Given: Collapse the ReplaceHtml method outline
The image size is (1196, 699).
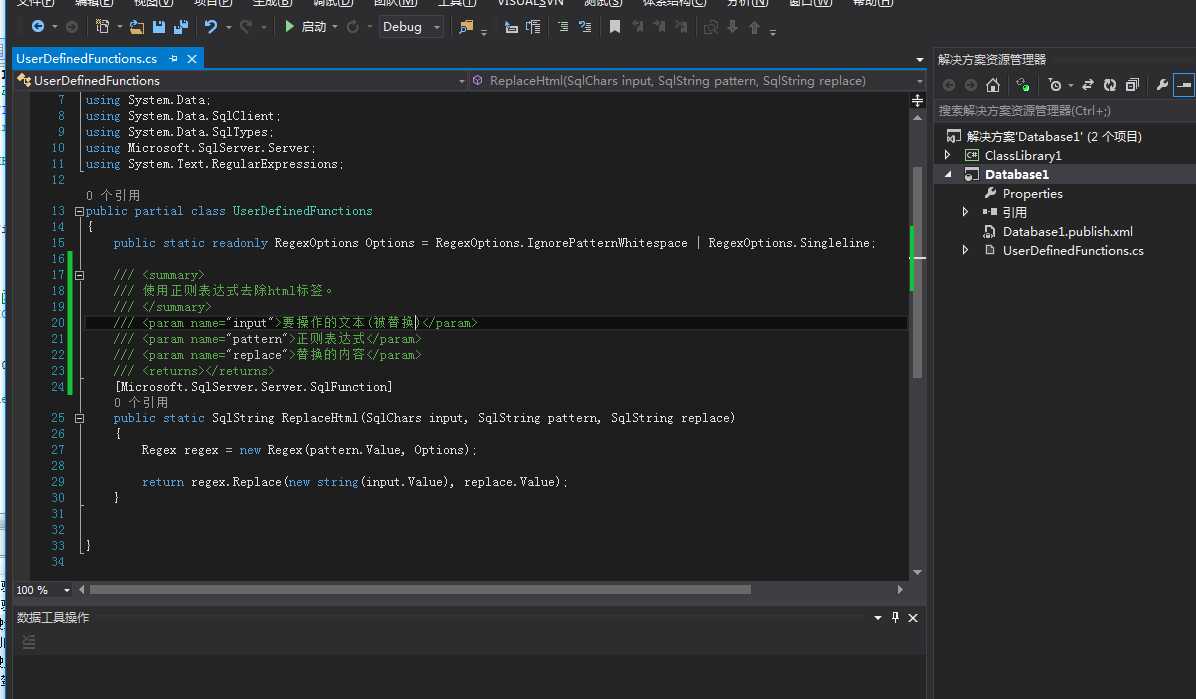Looking at the screenshot, I should tap(79, 418).
